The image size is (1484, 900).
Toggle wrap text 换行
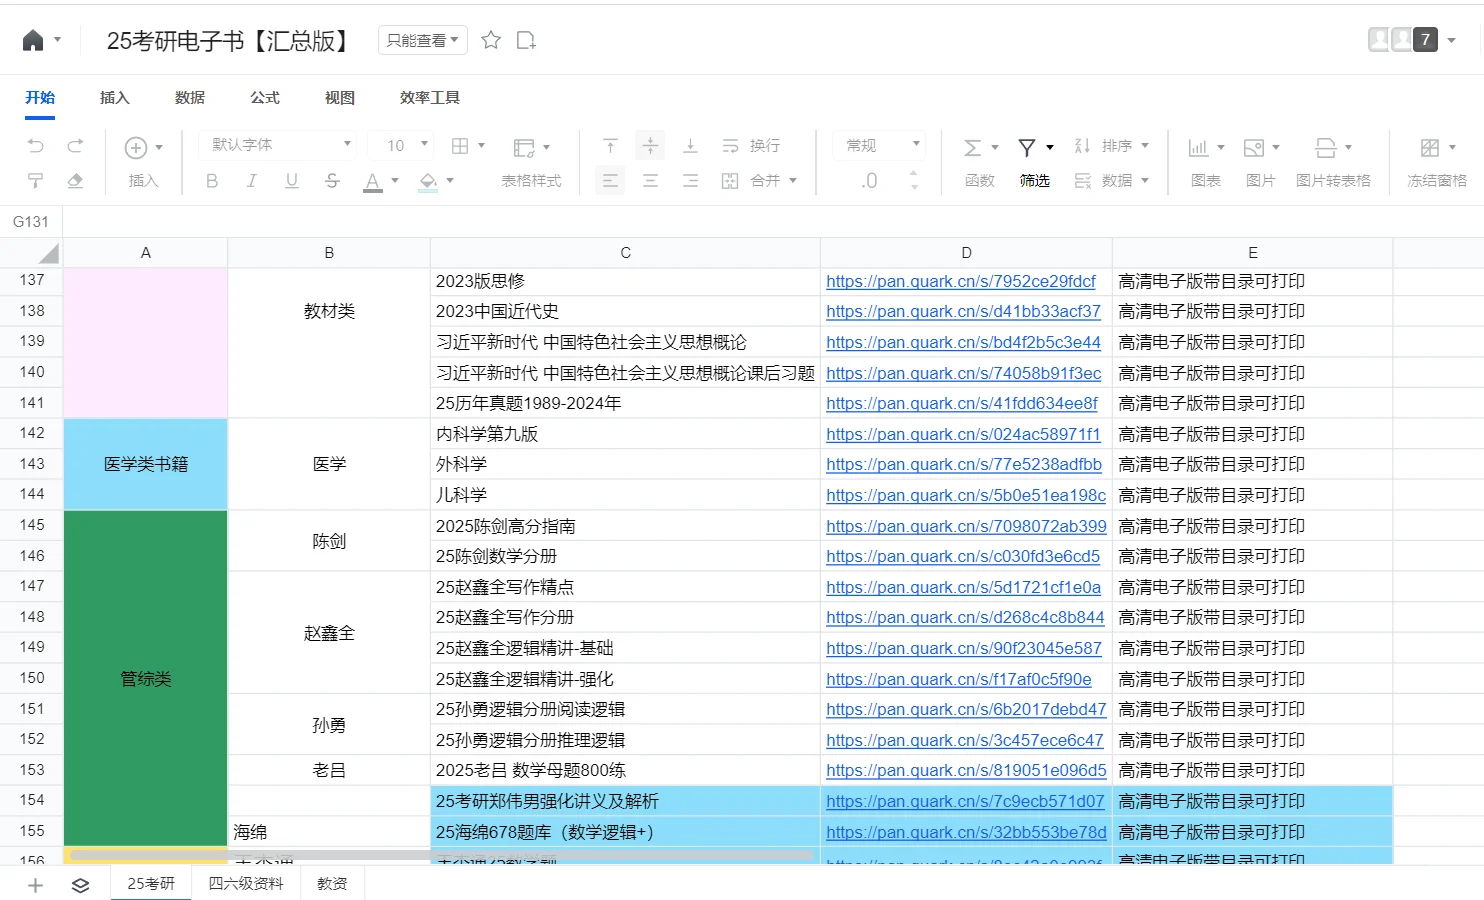tap(751, 146)
